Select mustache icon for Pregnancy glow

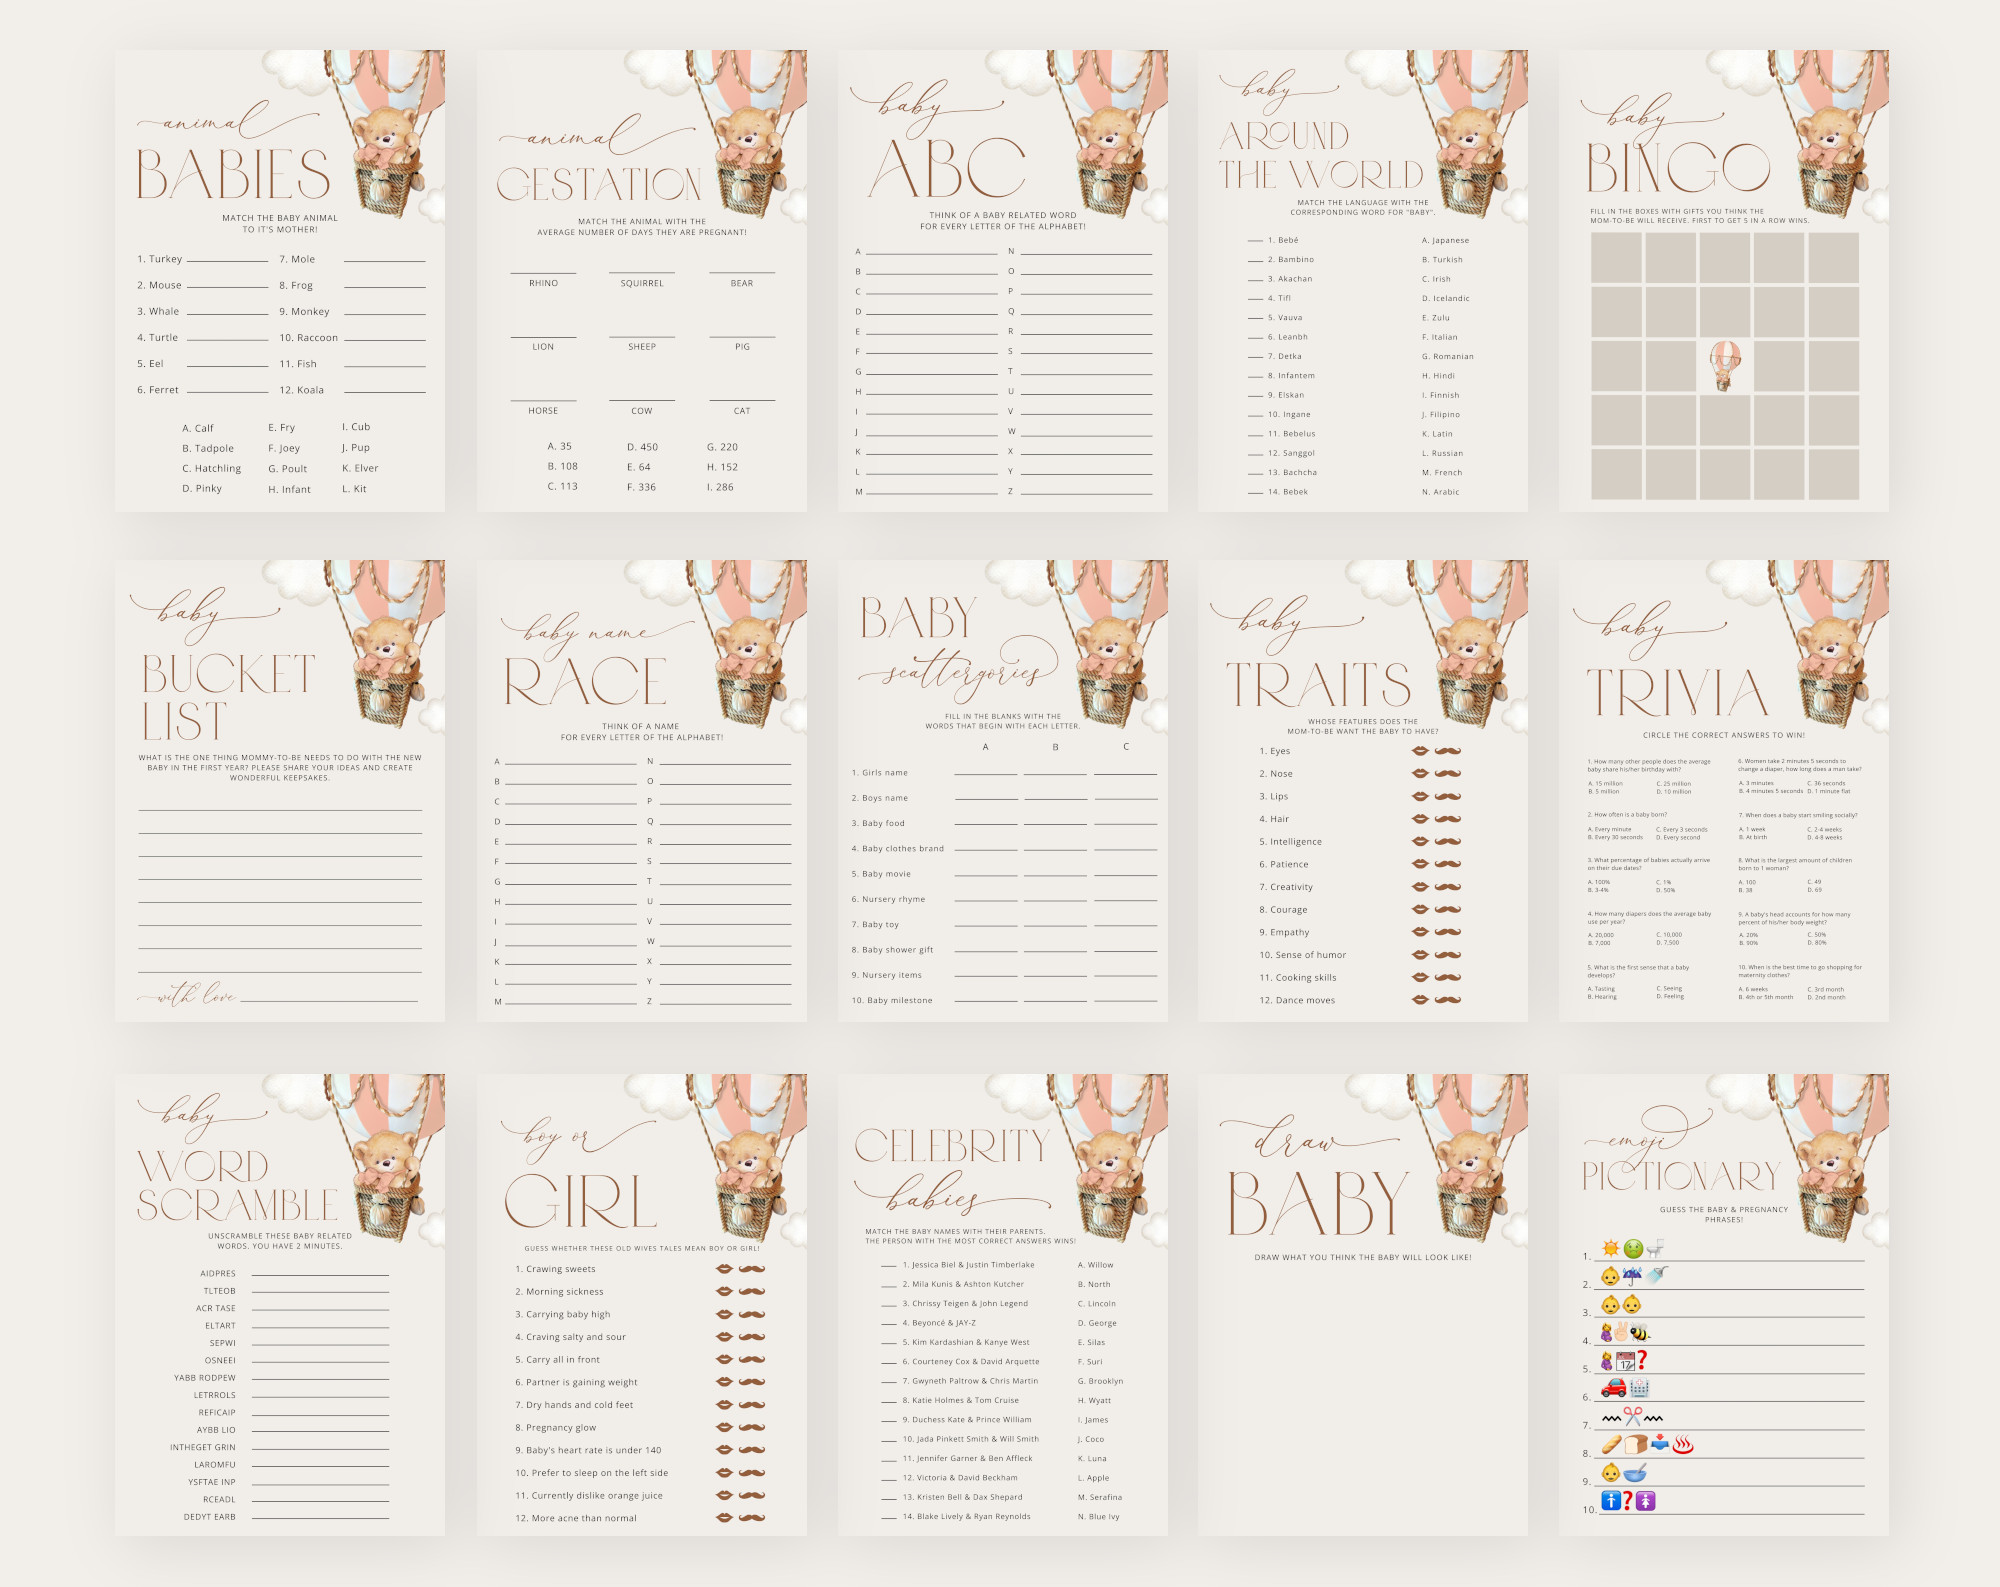pos(752,1427)
